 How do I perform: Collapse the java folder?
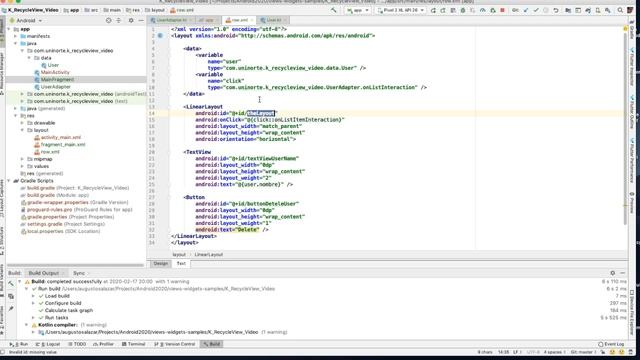(x=16, y=43)
